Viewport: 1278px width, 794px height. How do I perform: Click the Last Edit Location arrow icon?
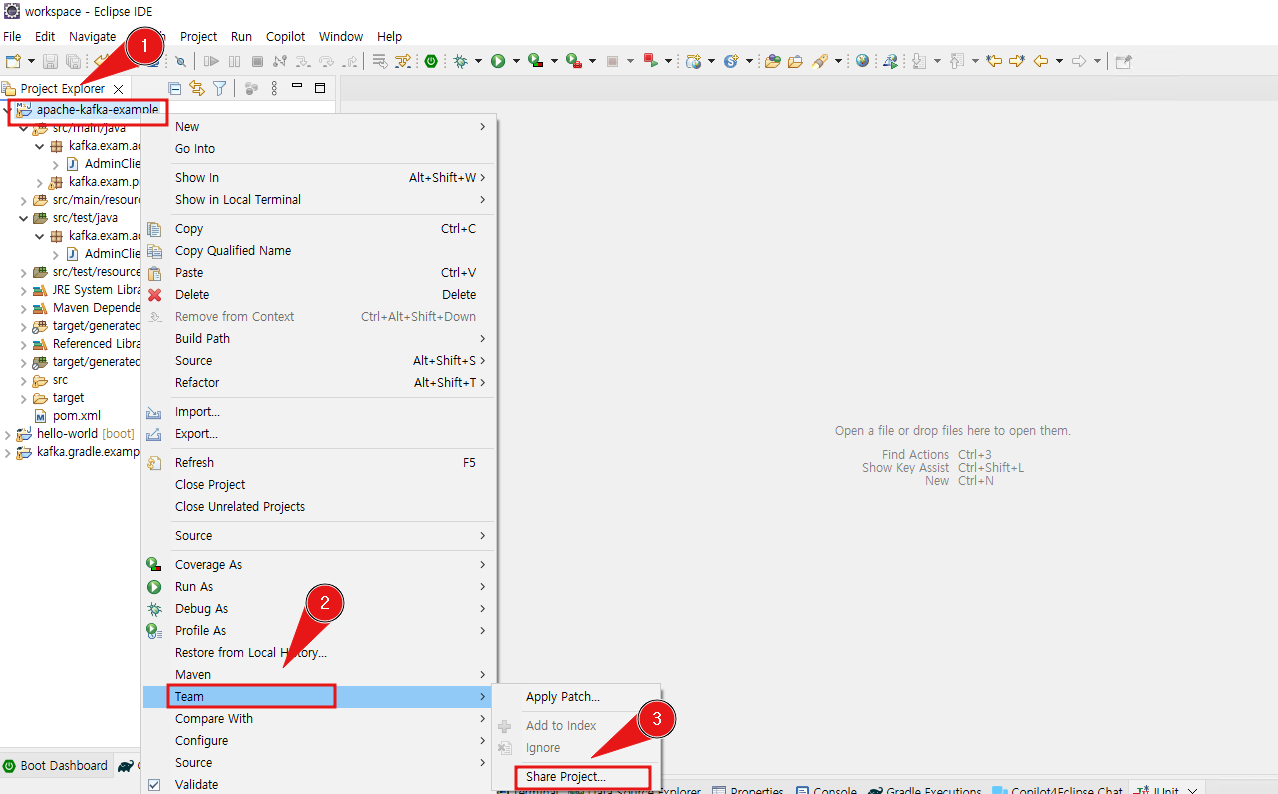994,61
